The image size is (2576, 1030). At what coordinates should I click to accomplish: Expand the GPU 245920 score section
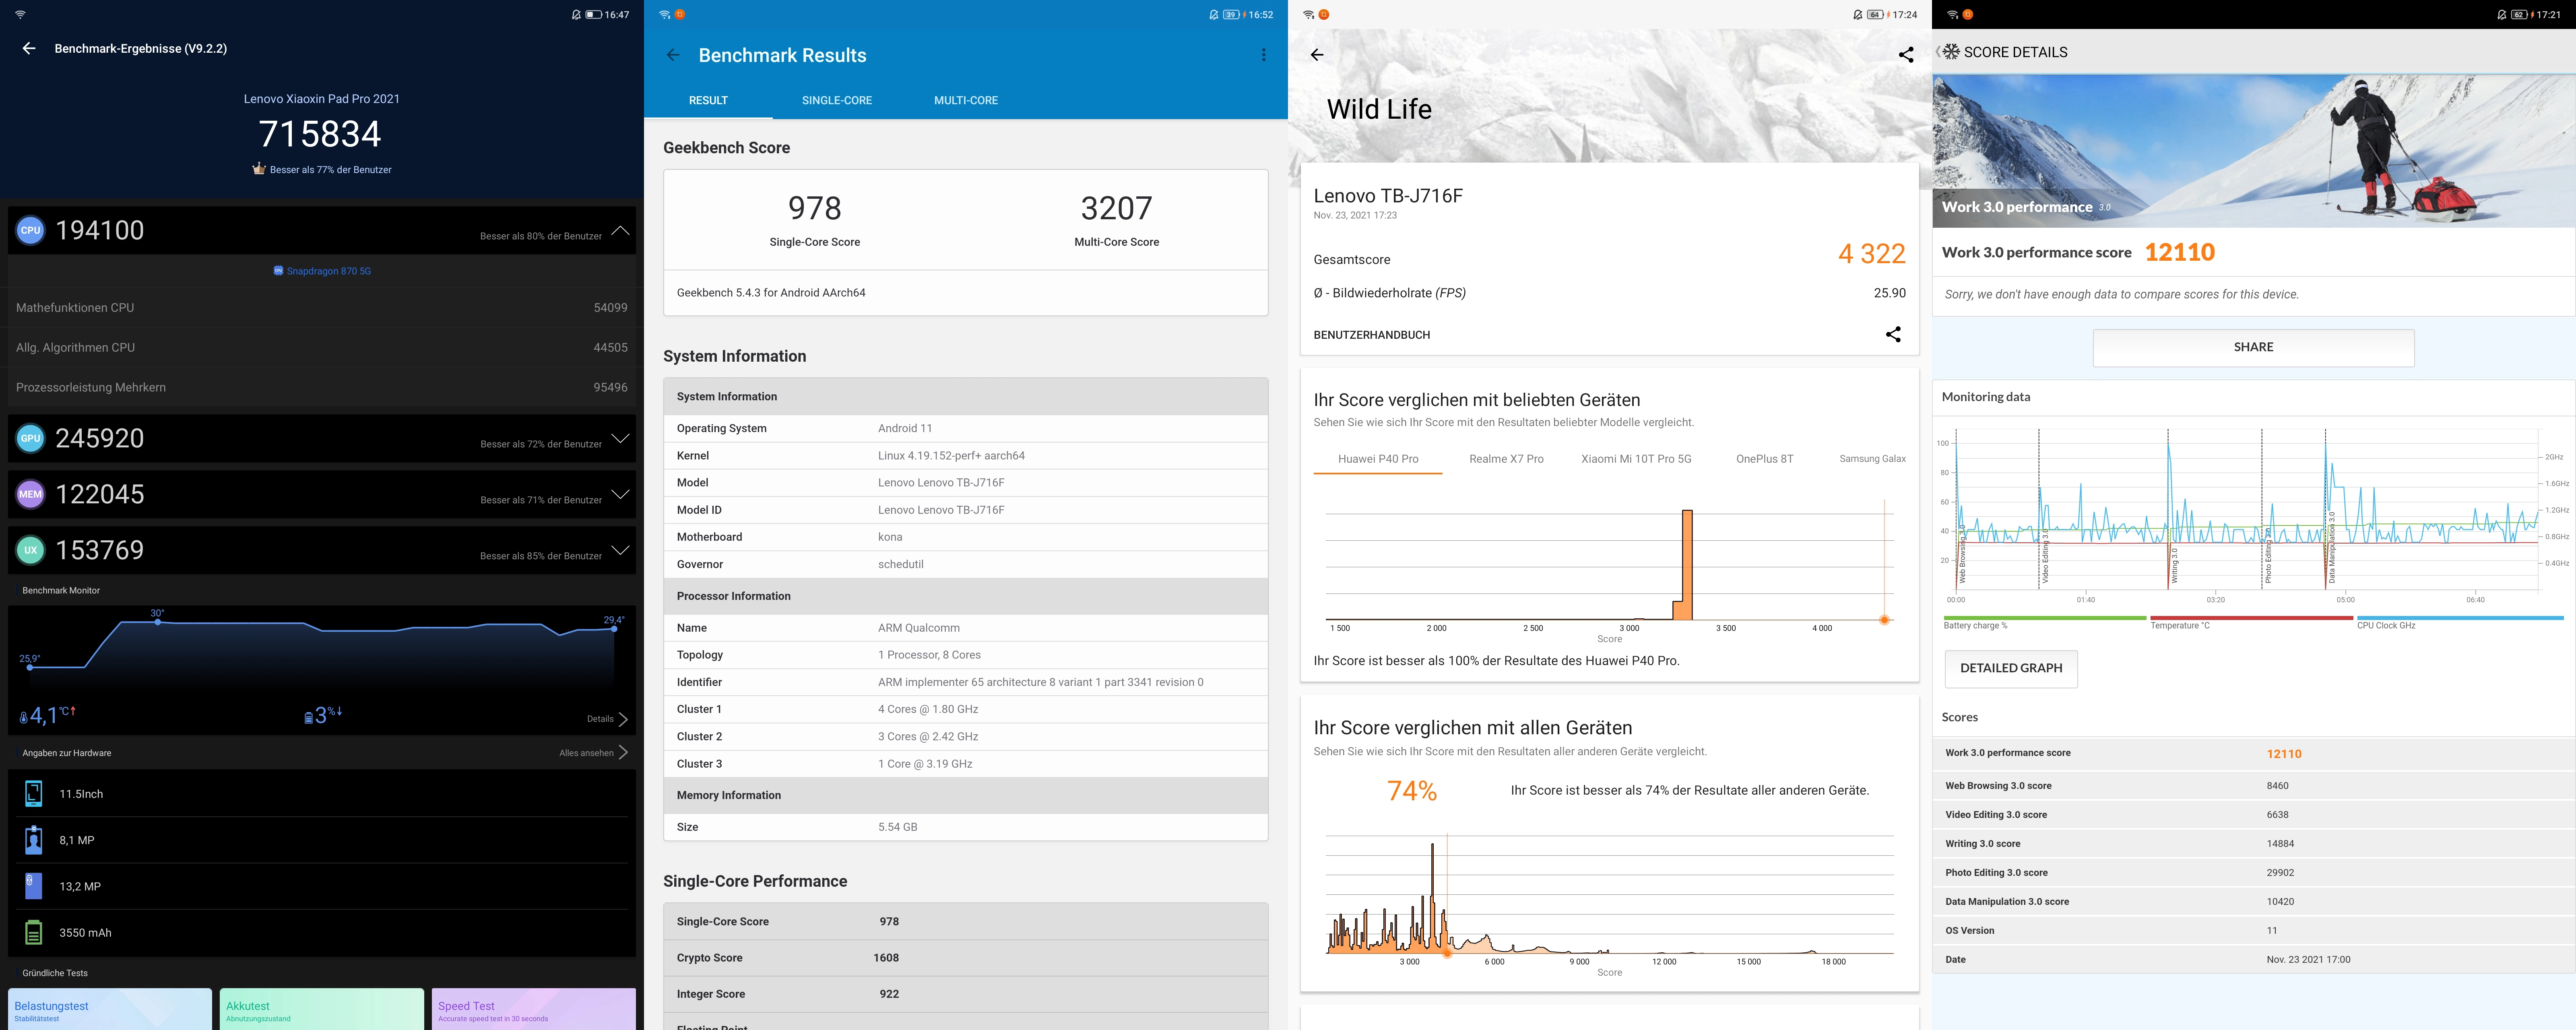(x=620, y=438)
